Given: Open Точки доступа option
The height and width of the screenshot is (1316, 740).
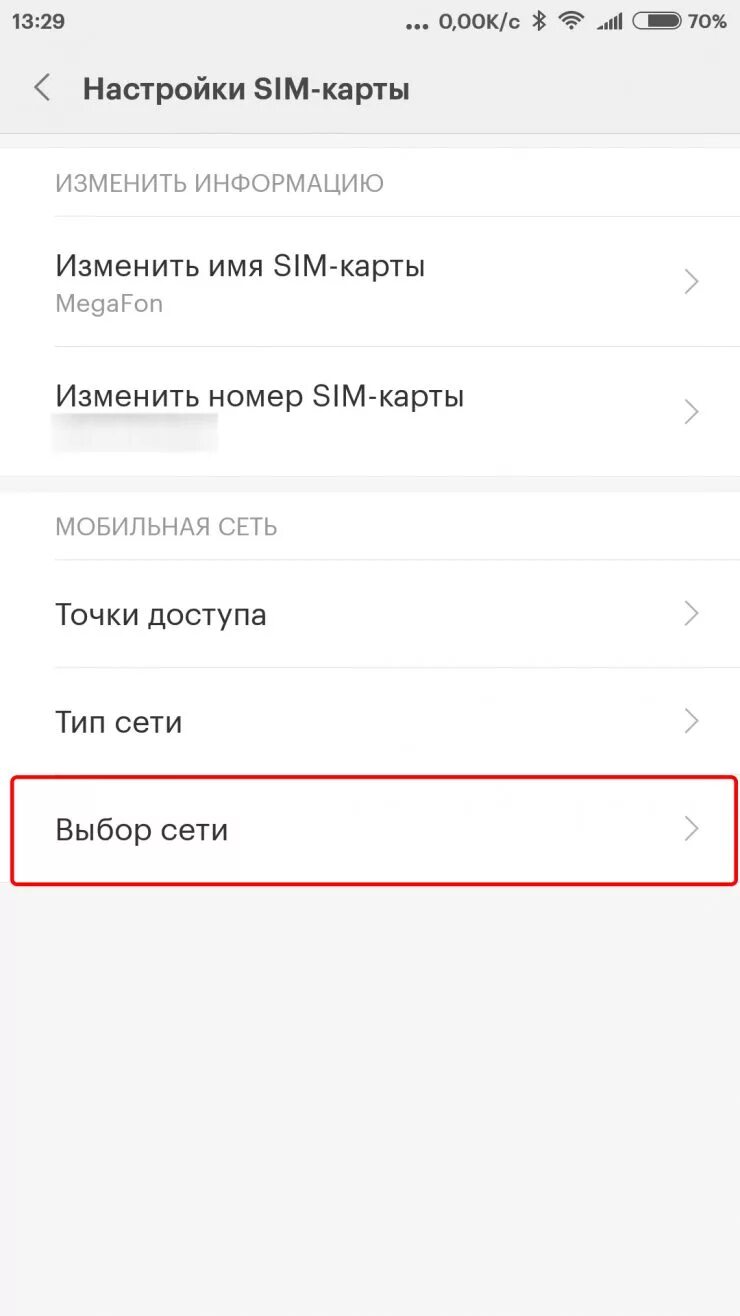Looking at the screenshot, I should pyautogui.click(x=370, y=613).
